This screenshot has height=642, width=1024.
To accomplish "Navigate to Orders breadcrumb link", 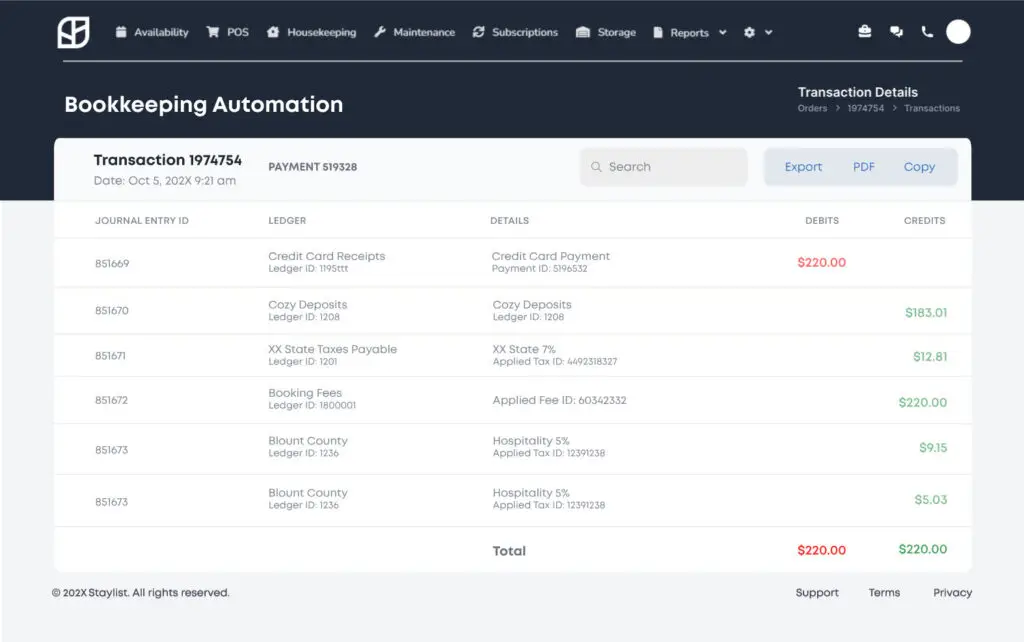I will [812, 108].
